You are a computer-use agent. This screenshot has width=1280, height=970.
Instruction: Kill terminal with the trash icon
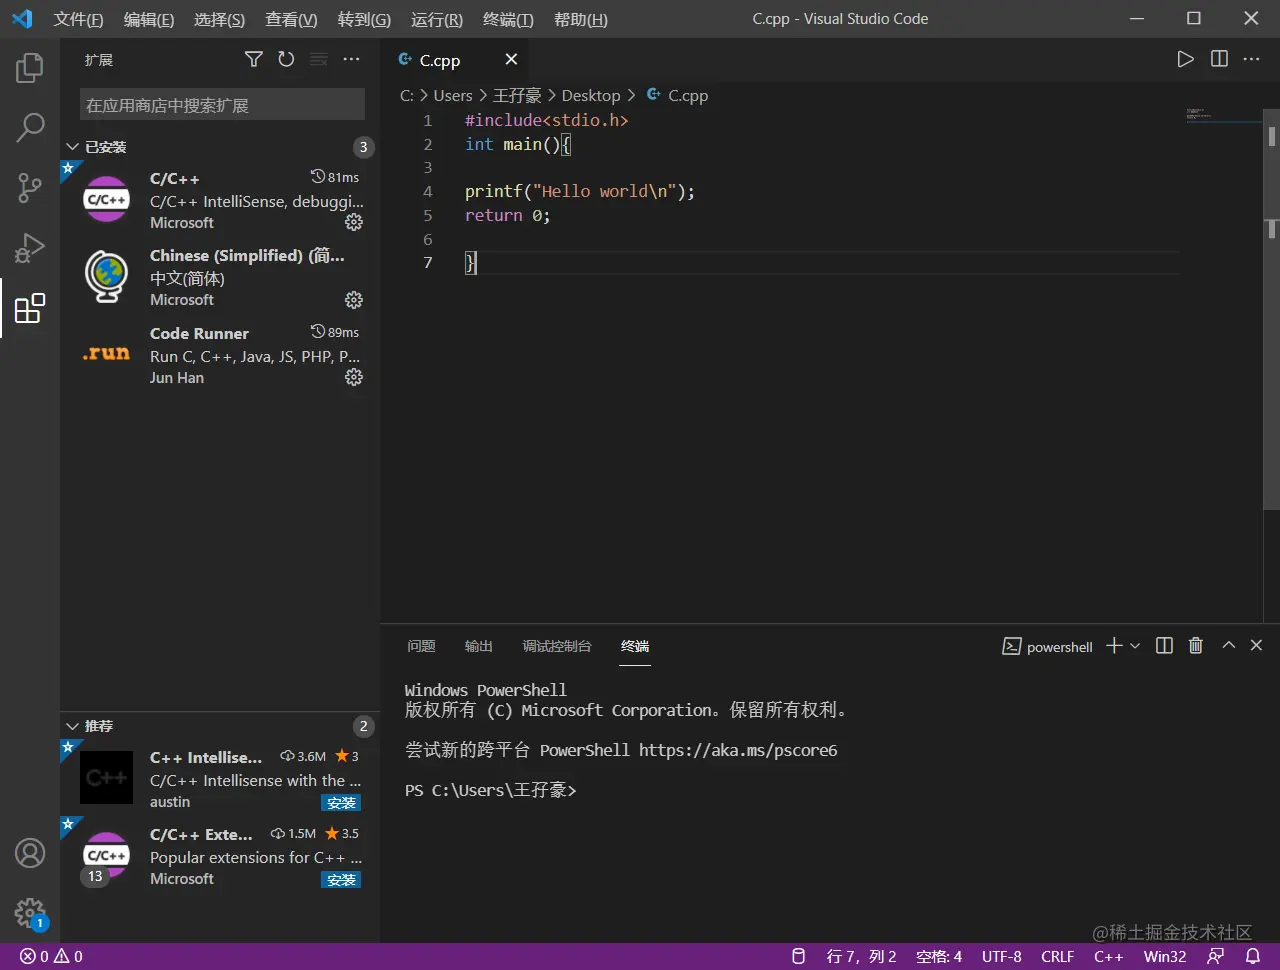pos(1195,646)
